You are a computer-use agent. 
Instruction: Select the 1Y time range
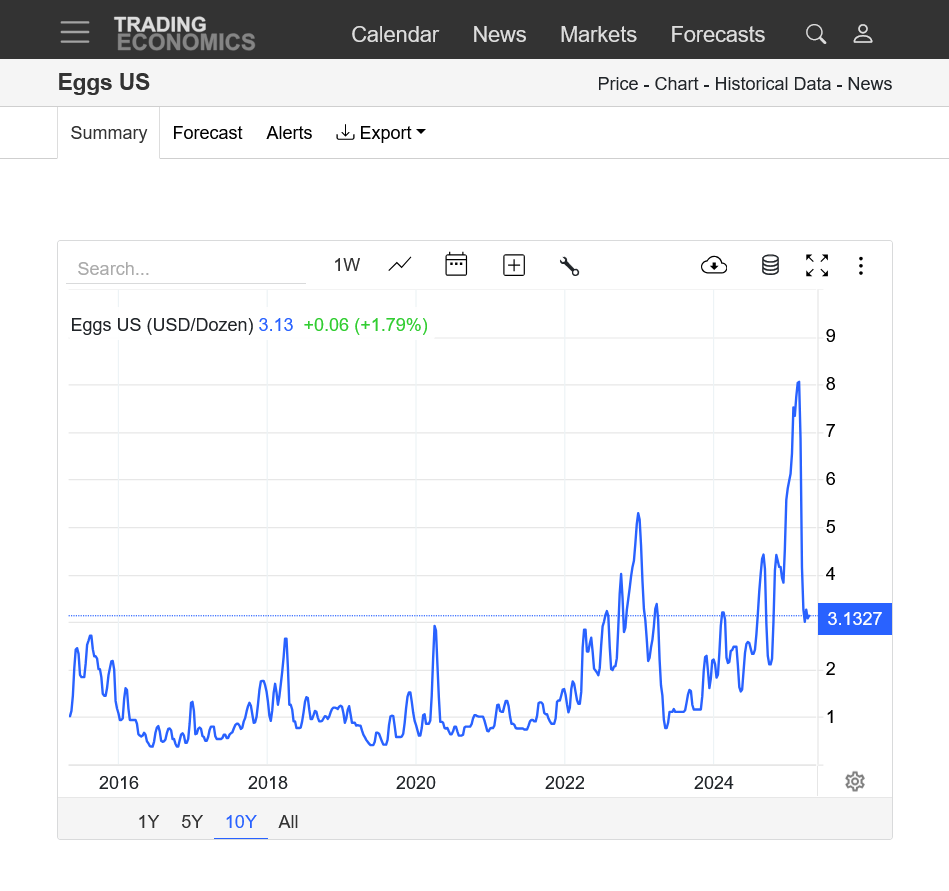[x=148, y=822]
